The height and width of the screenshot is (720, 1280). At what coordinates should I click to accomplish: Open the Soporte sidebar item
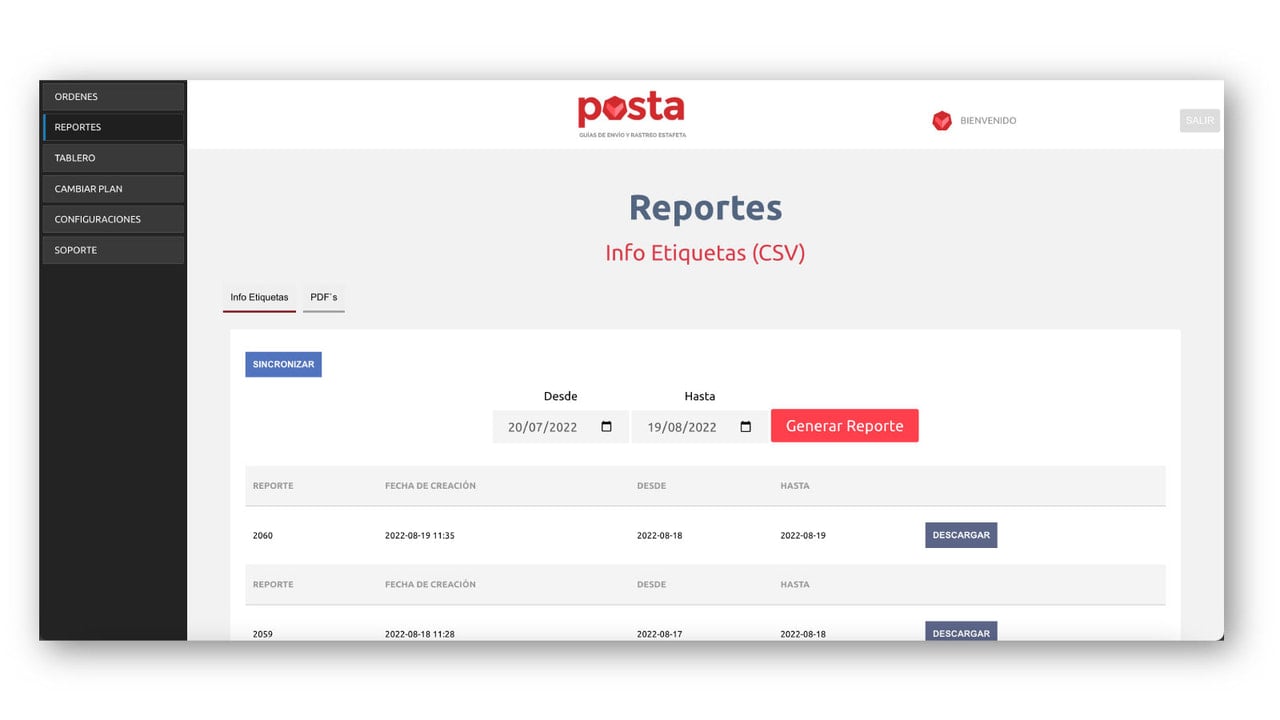click(x=113, y=250)
